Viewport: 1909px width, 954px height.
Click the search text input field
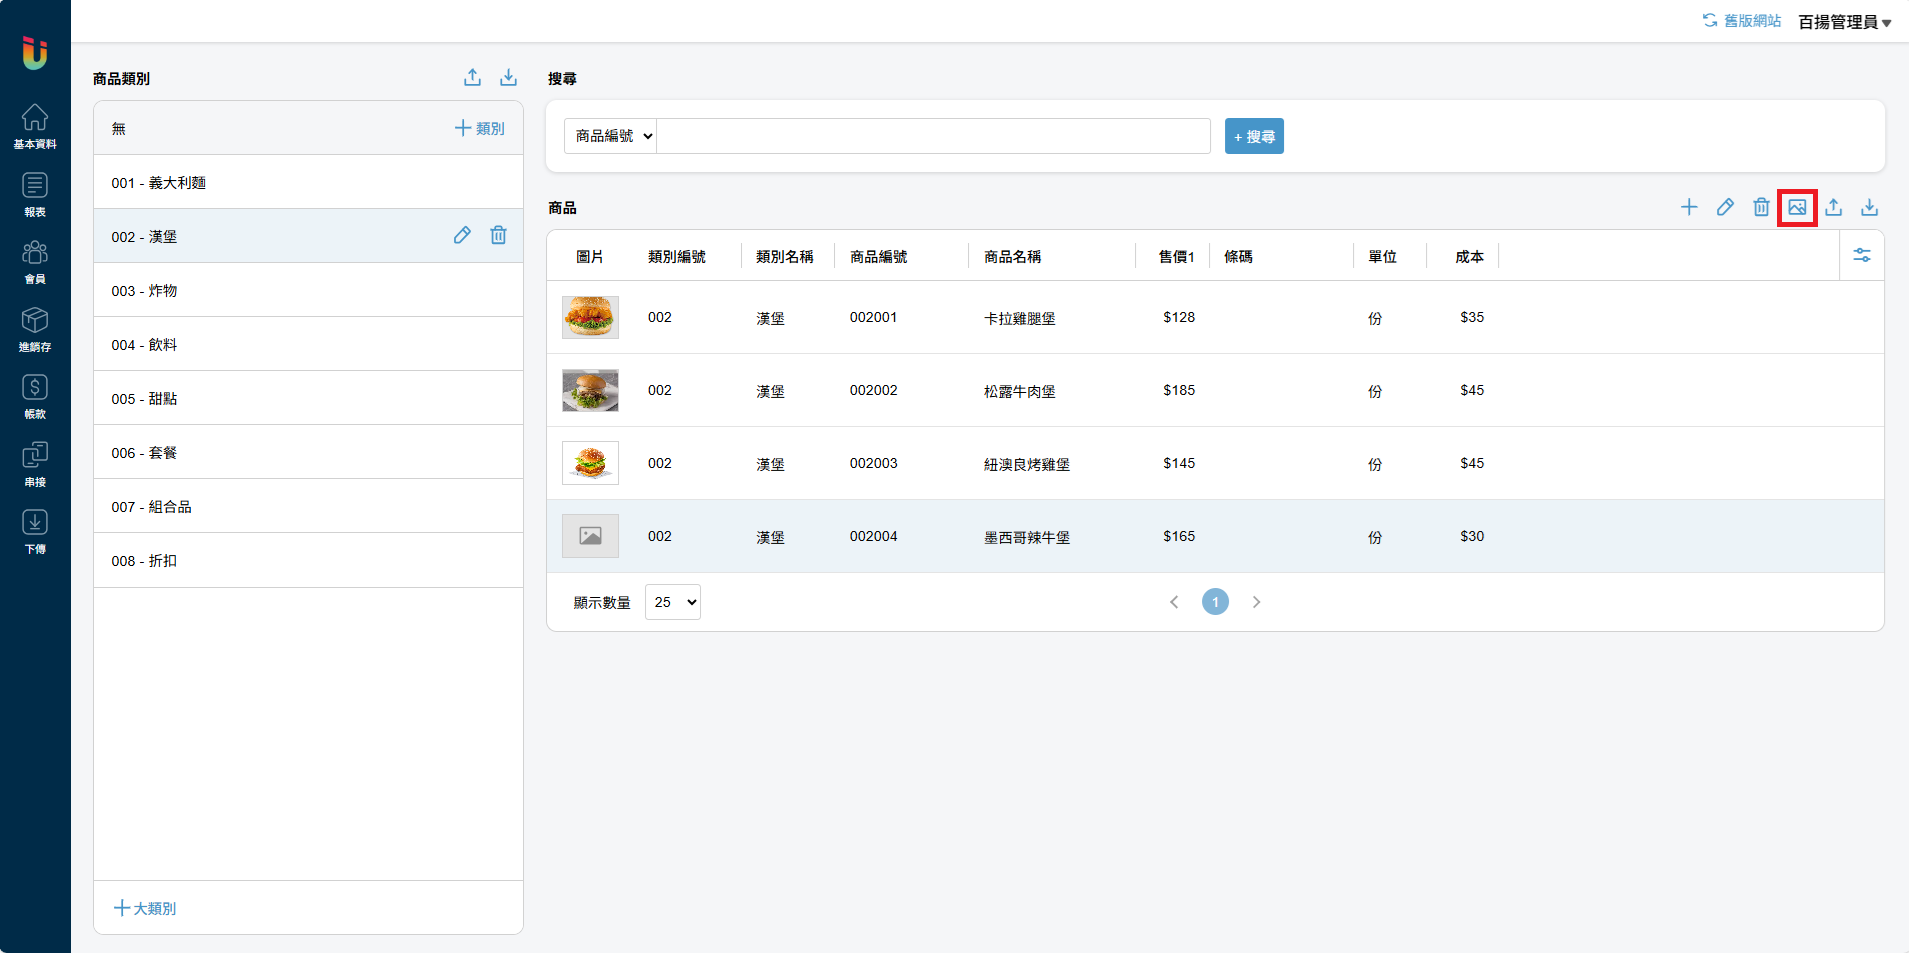[932, 136]
